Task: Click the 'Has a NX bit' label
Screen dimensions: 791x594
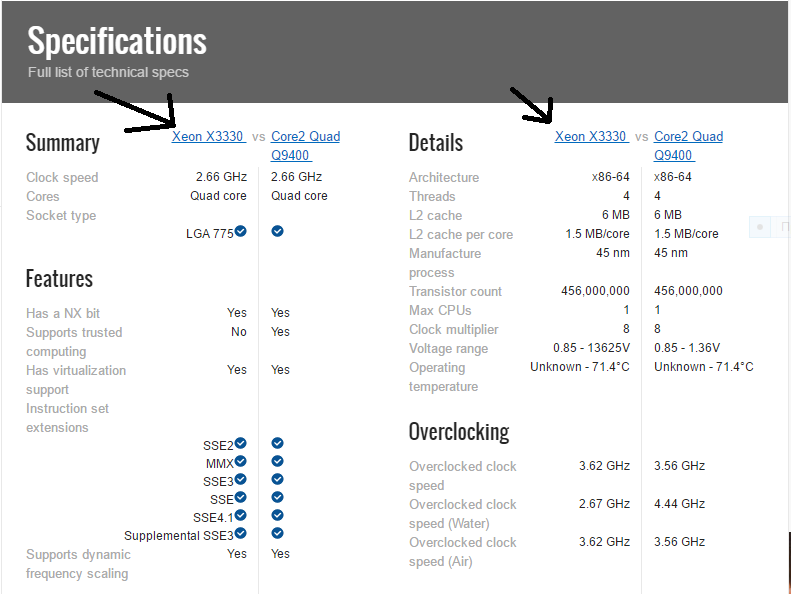Action: pos(63,313)
